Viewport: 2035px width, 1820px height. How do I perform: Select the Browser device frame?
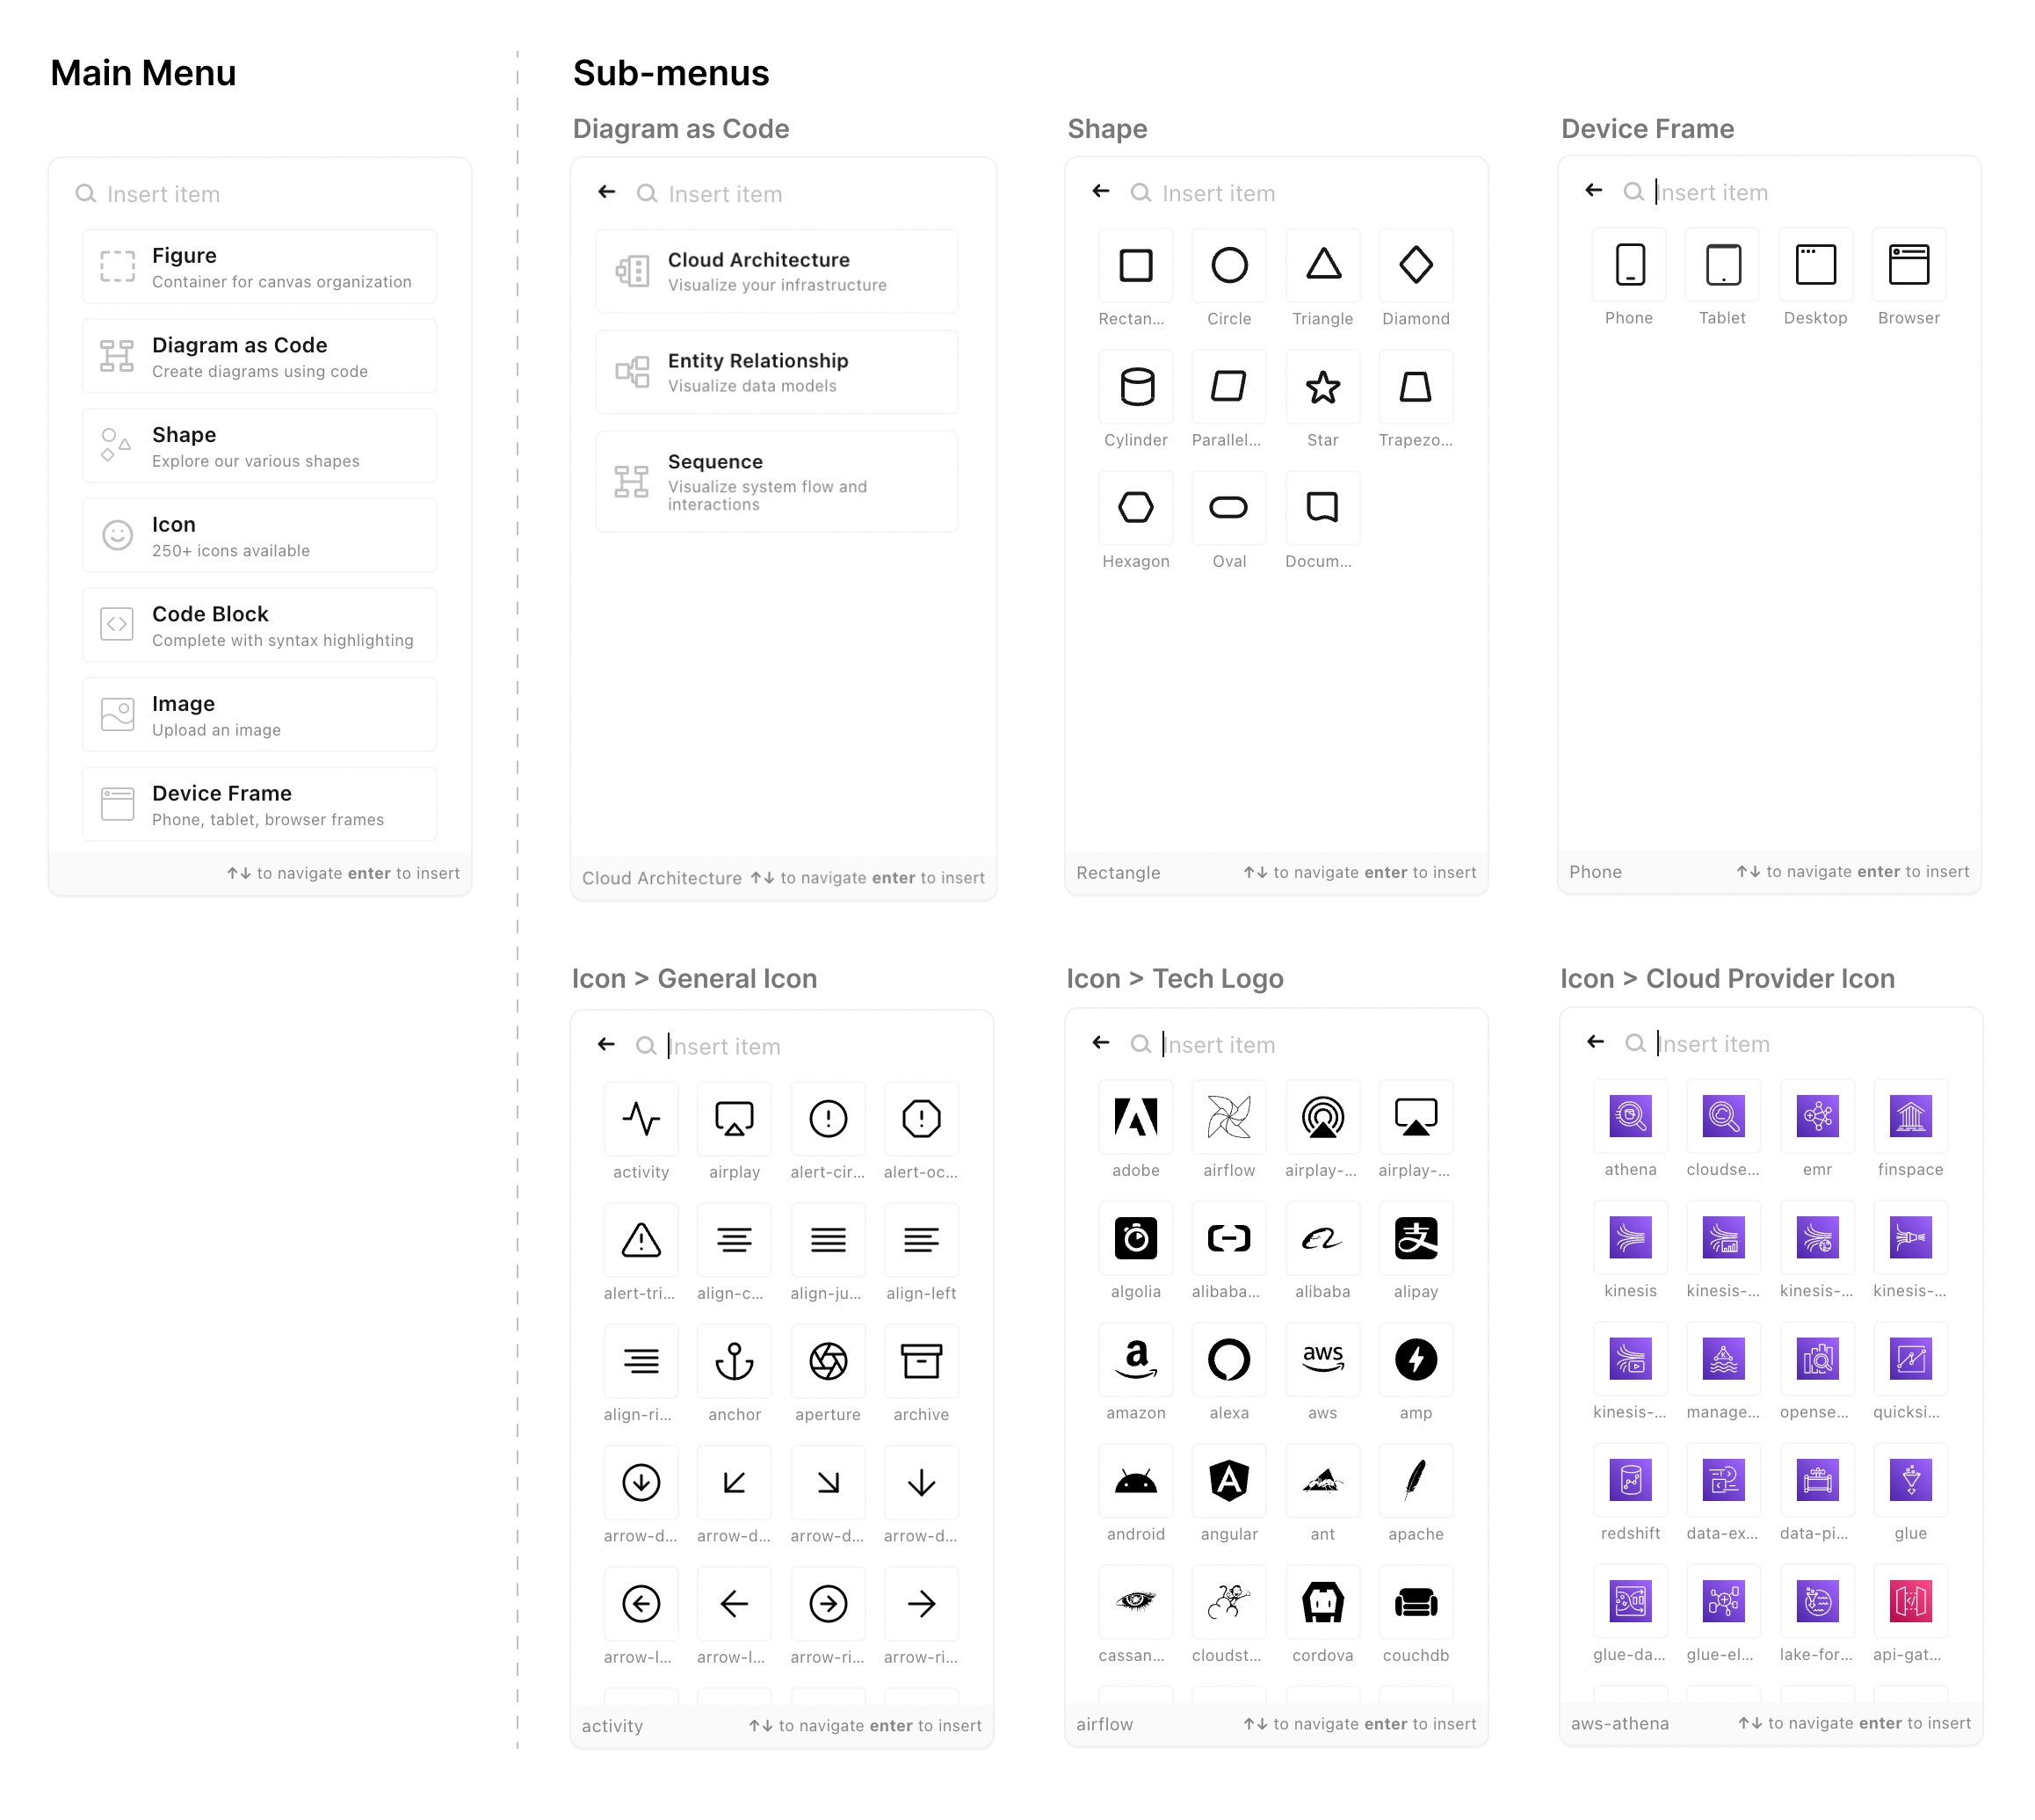1908,265
